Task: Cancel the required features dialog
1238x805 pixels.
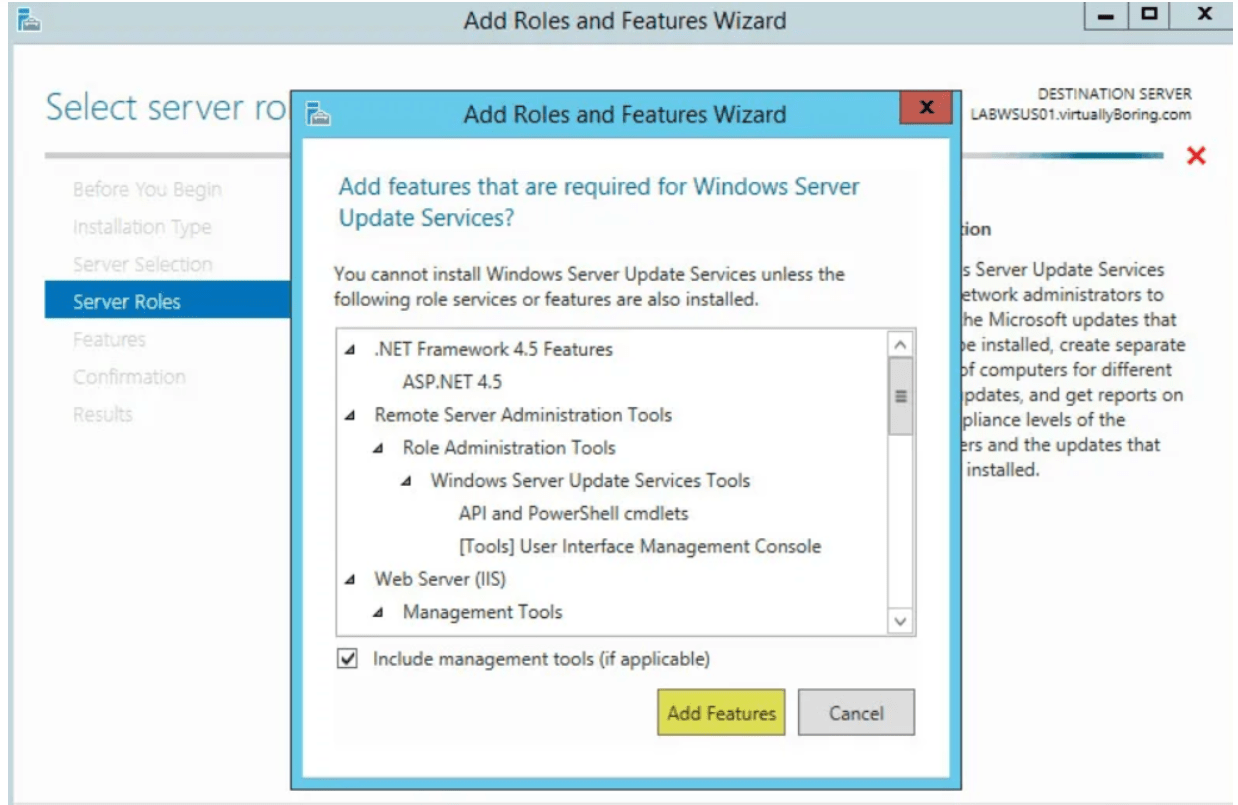Action: point(856,713)
